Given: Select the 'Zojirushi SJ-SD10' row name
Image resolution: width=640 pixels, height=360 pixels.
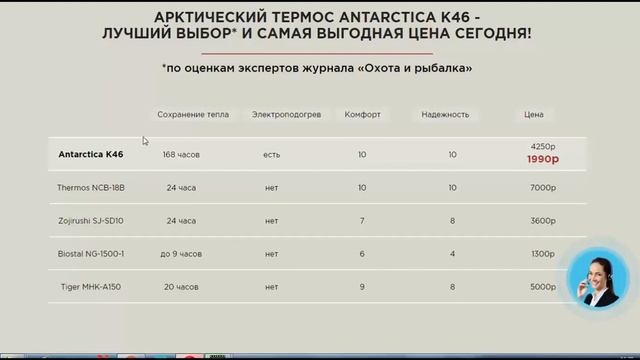Looking at the screenshot, I should [91, 221].
